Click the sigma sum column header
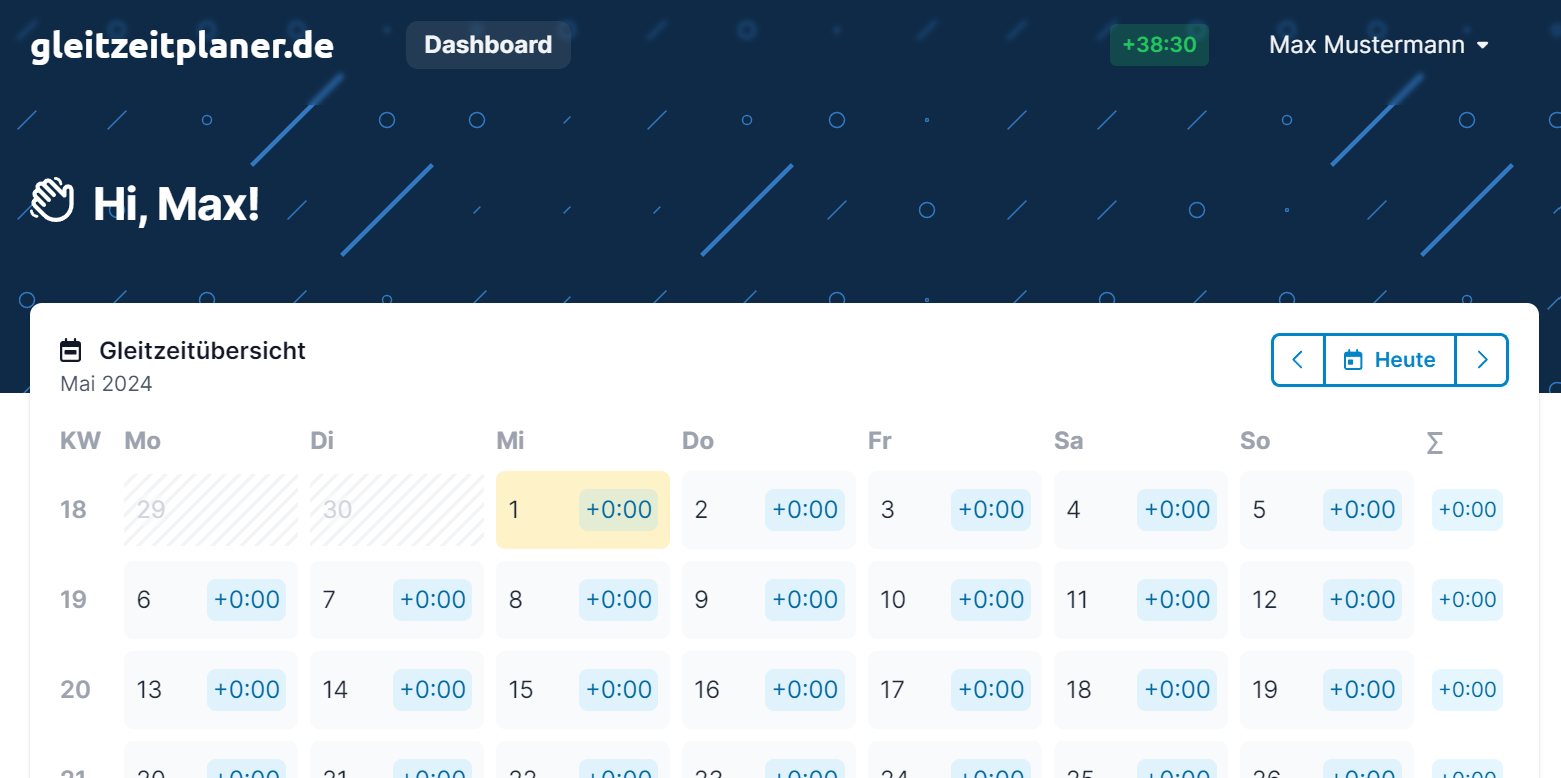The width and height of the screenshot is (1561, 778). tap(1435, 442)
